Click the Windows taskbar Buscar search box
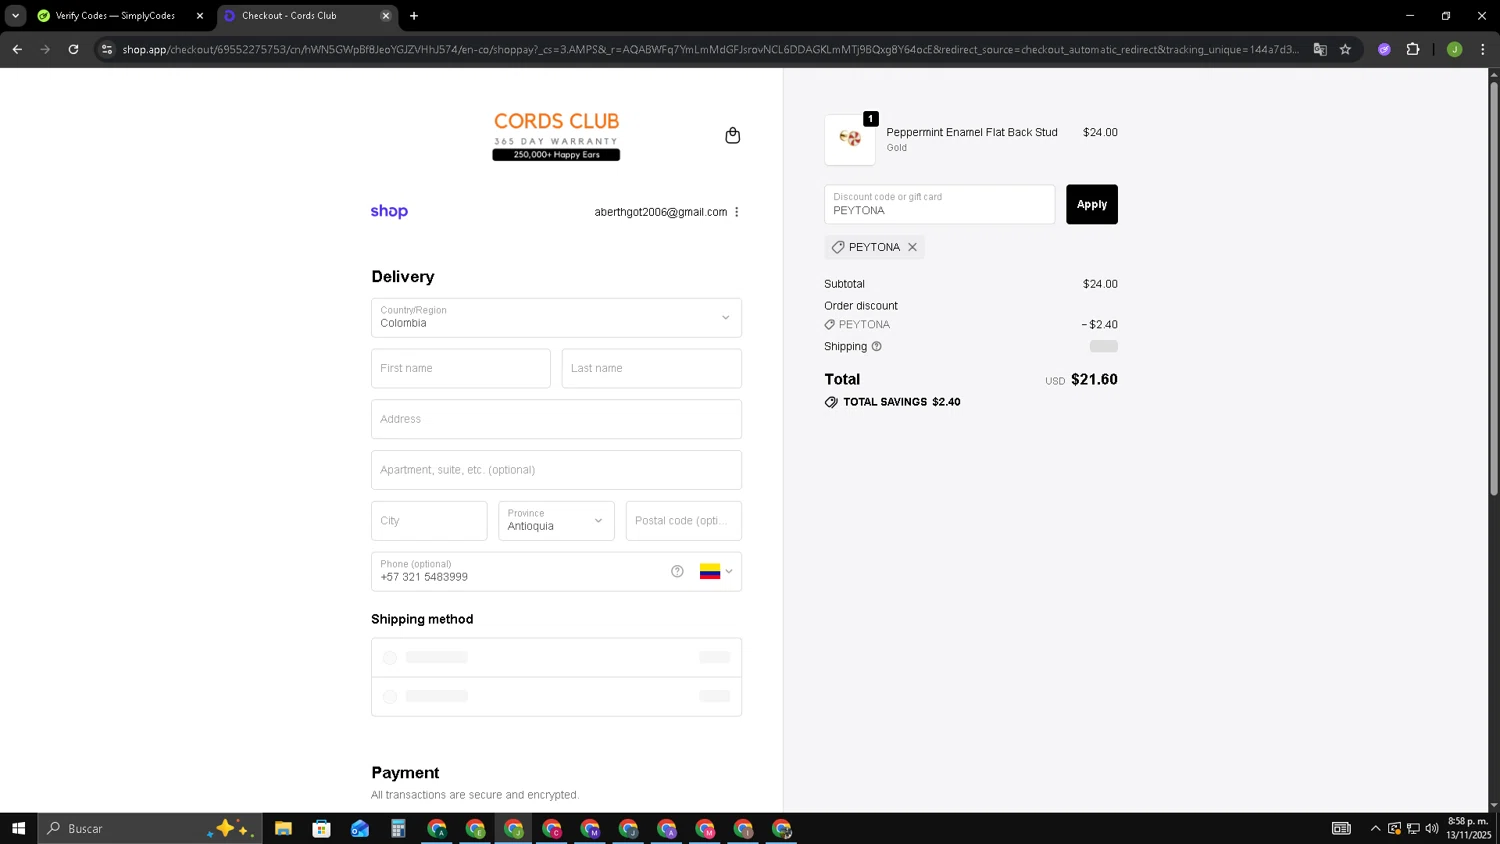1500x844 pixels. (x=150, y=828)
